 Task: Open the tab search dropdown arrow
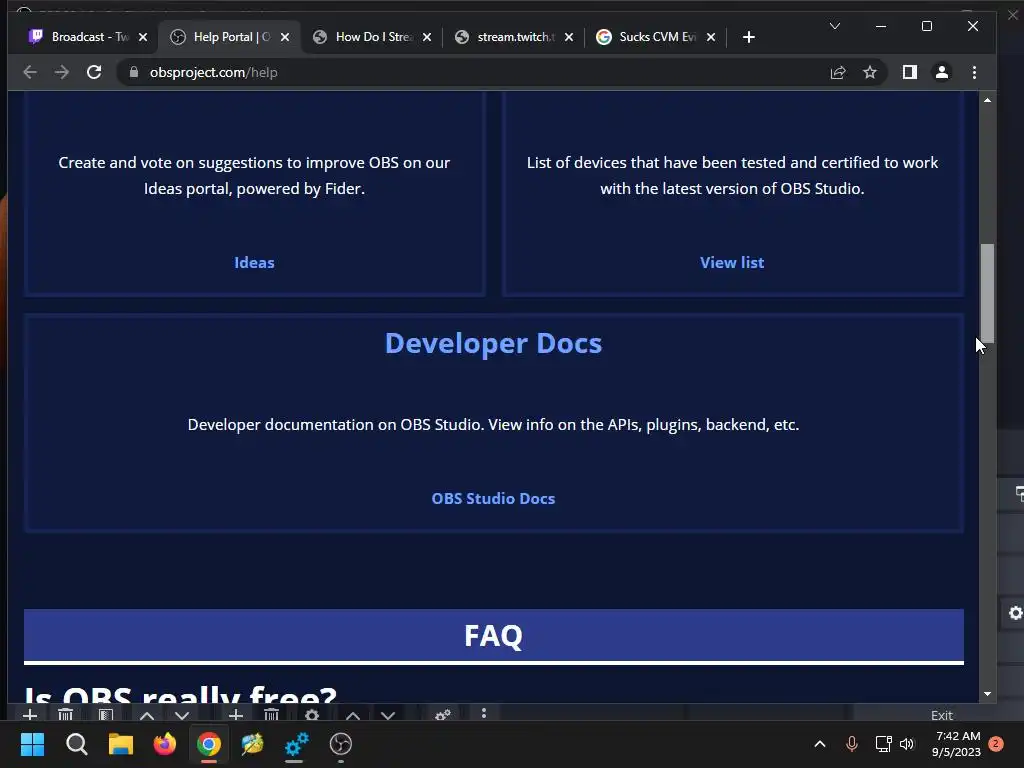pos(835,26)
